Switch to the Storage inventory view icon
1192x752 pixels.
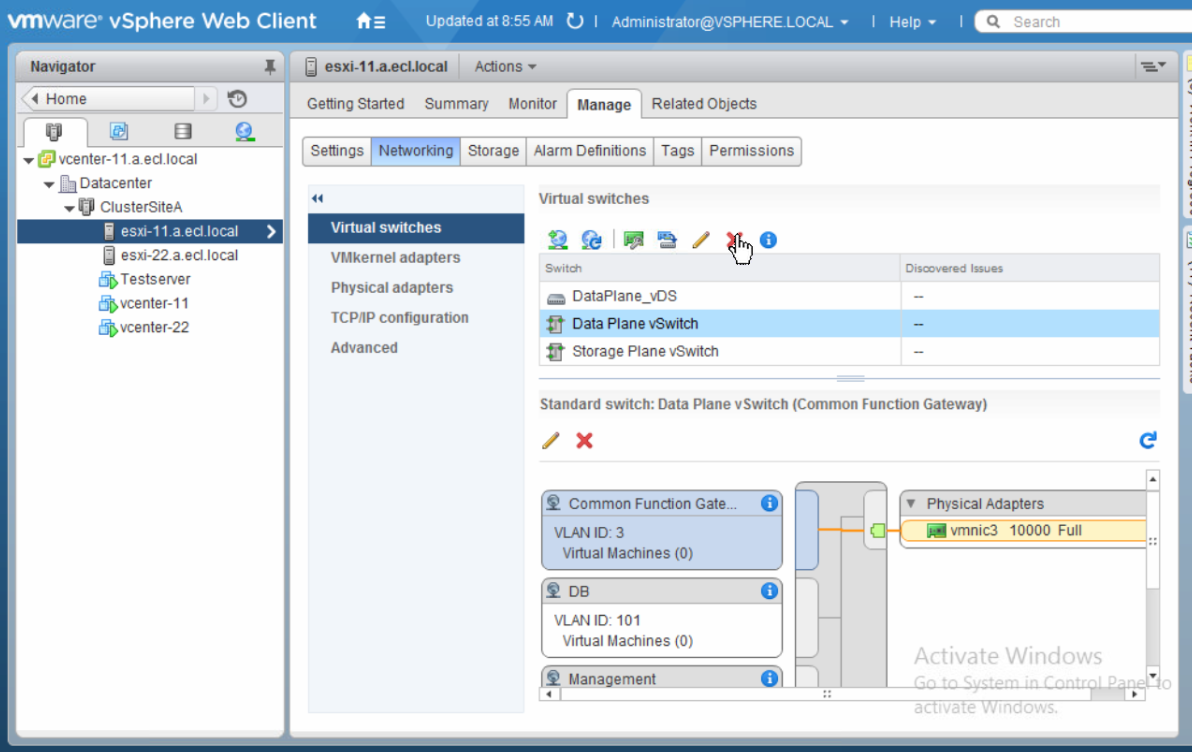click(182, 131)
